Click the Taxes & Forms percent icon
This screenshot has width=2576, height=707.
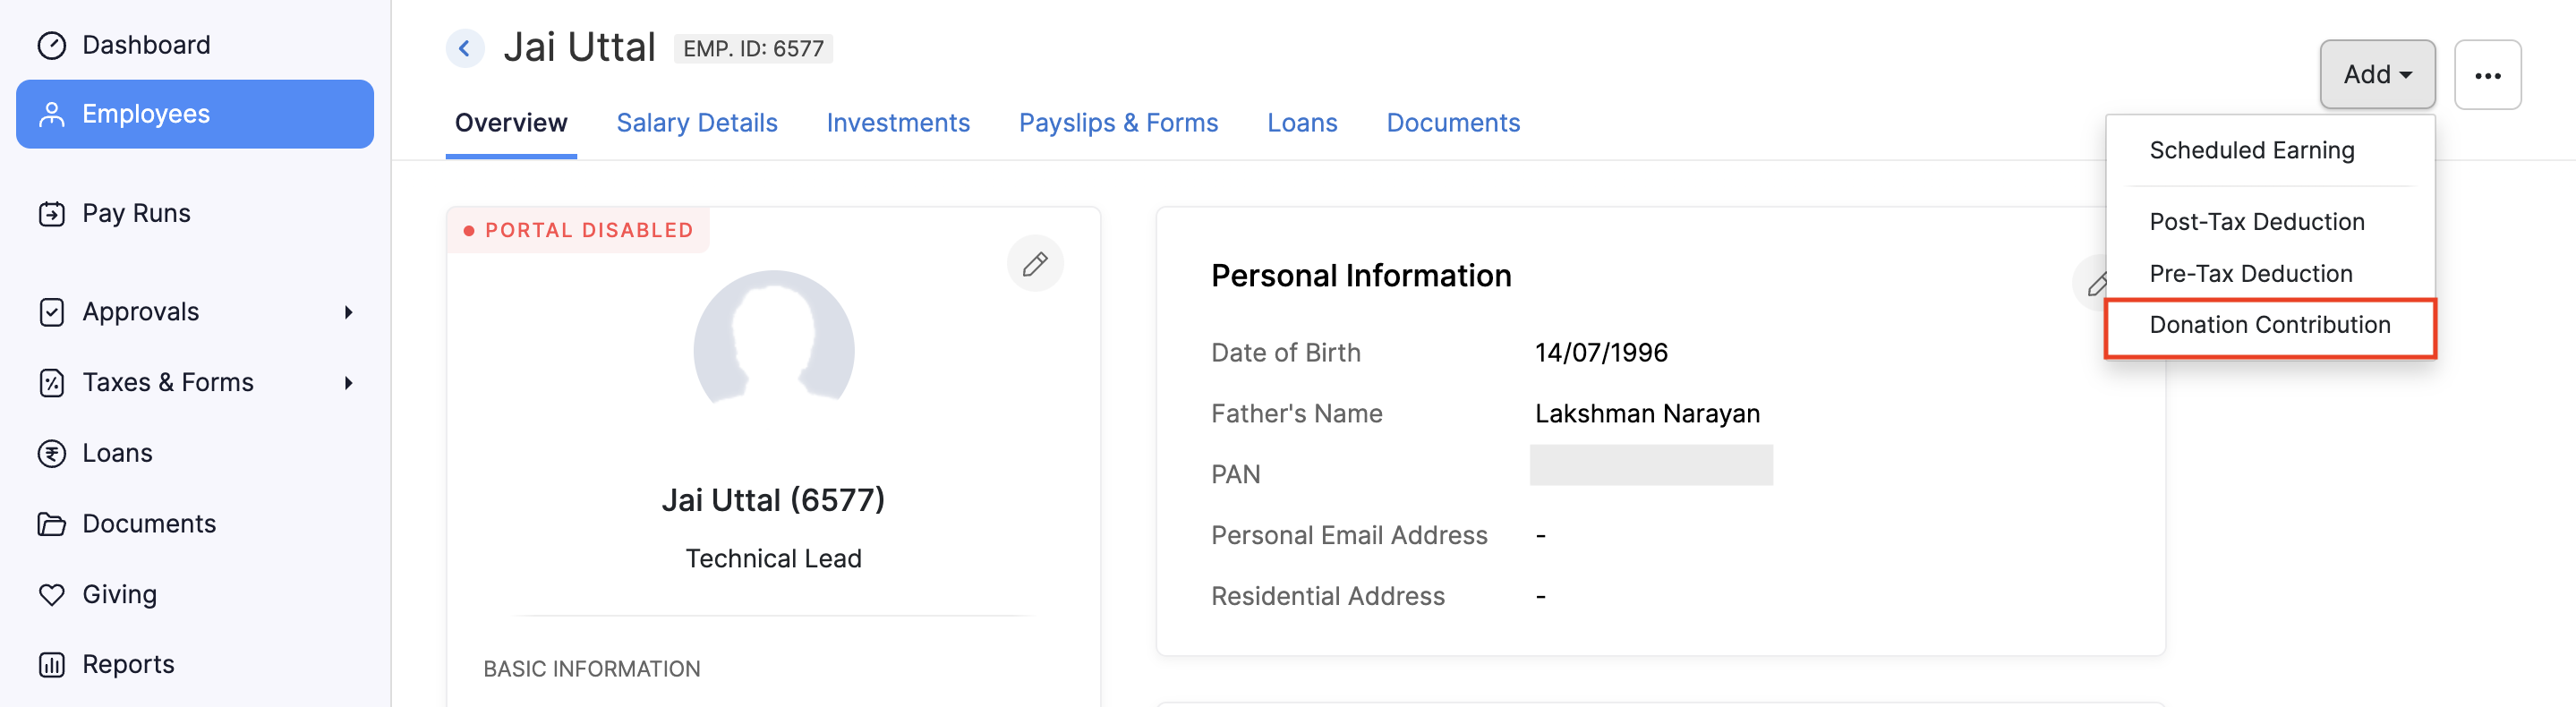tap(51, 383)
